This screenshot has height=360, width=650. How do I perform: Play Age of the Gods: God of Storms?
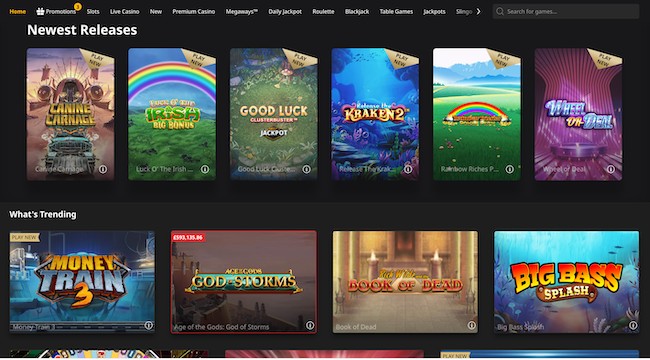coord(244,282)
